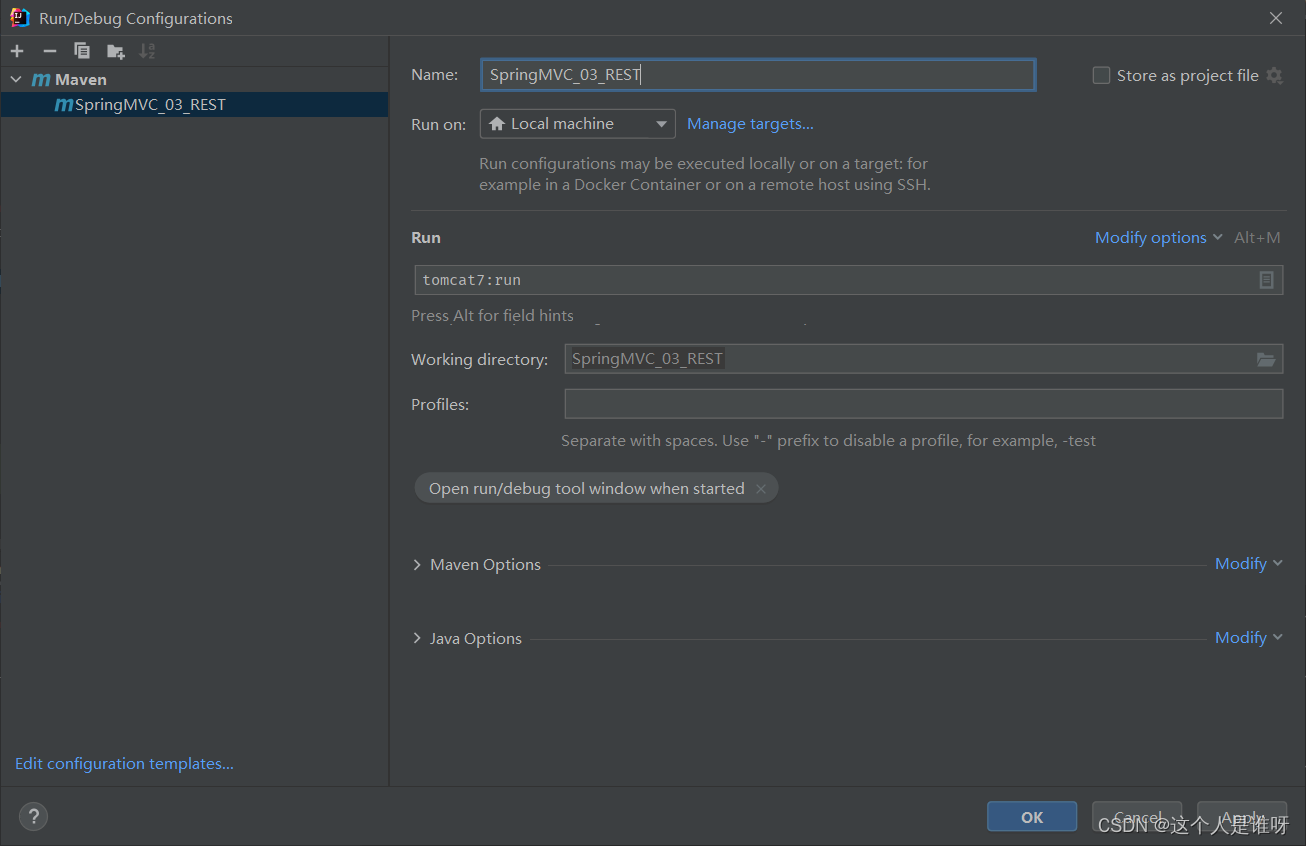Enable Store as project file checkbox
Viewport: 1306px width, 846px height.
click(x=1101, y=76)
